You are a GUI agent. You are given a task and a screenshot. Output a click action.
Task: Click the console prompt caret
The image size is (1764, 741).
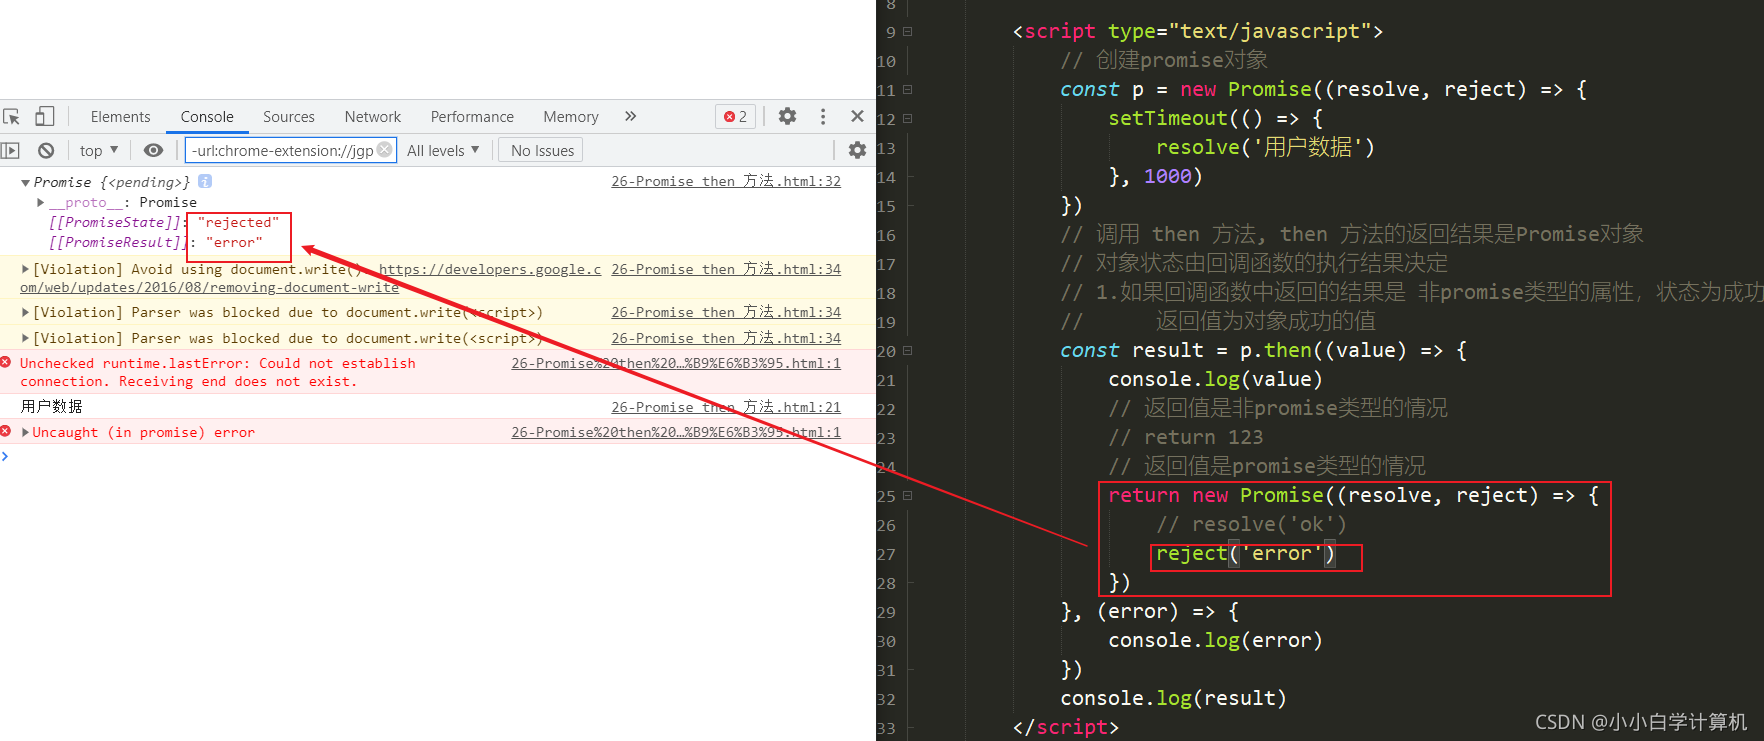coord(5,456)
